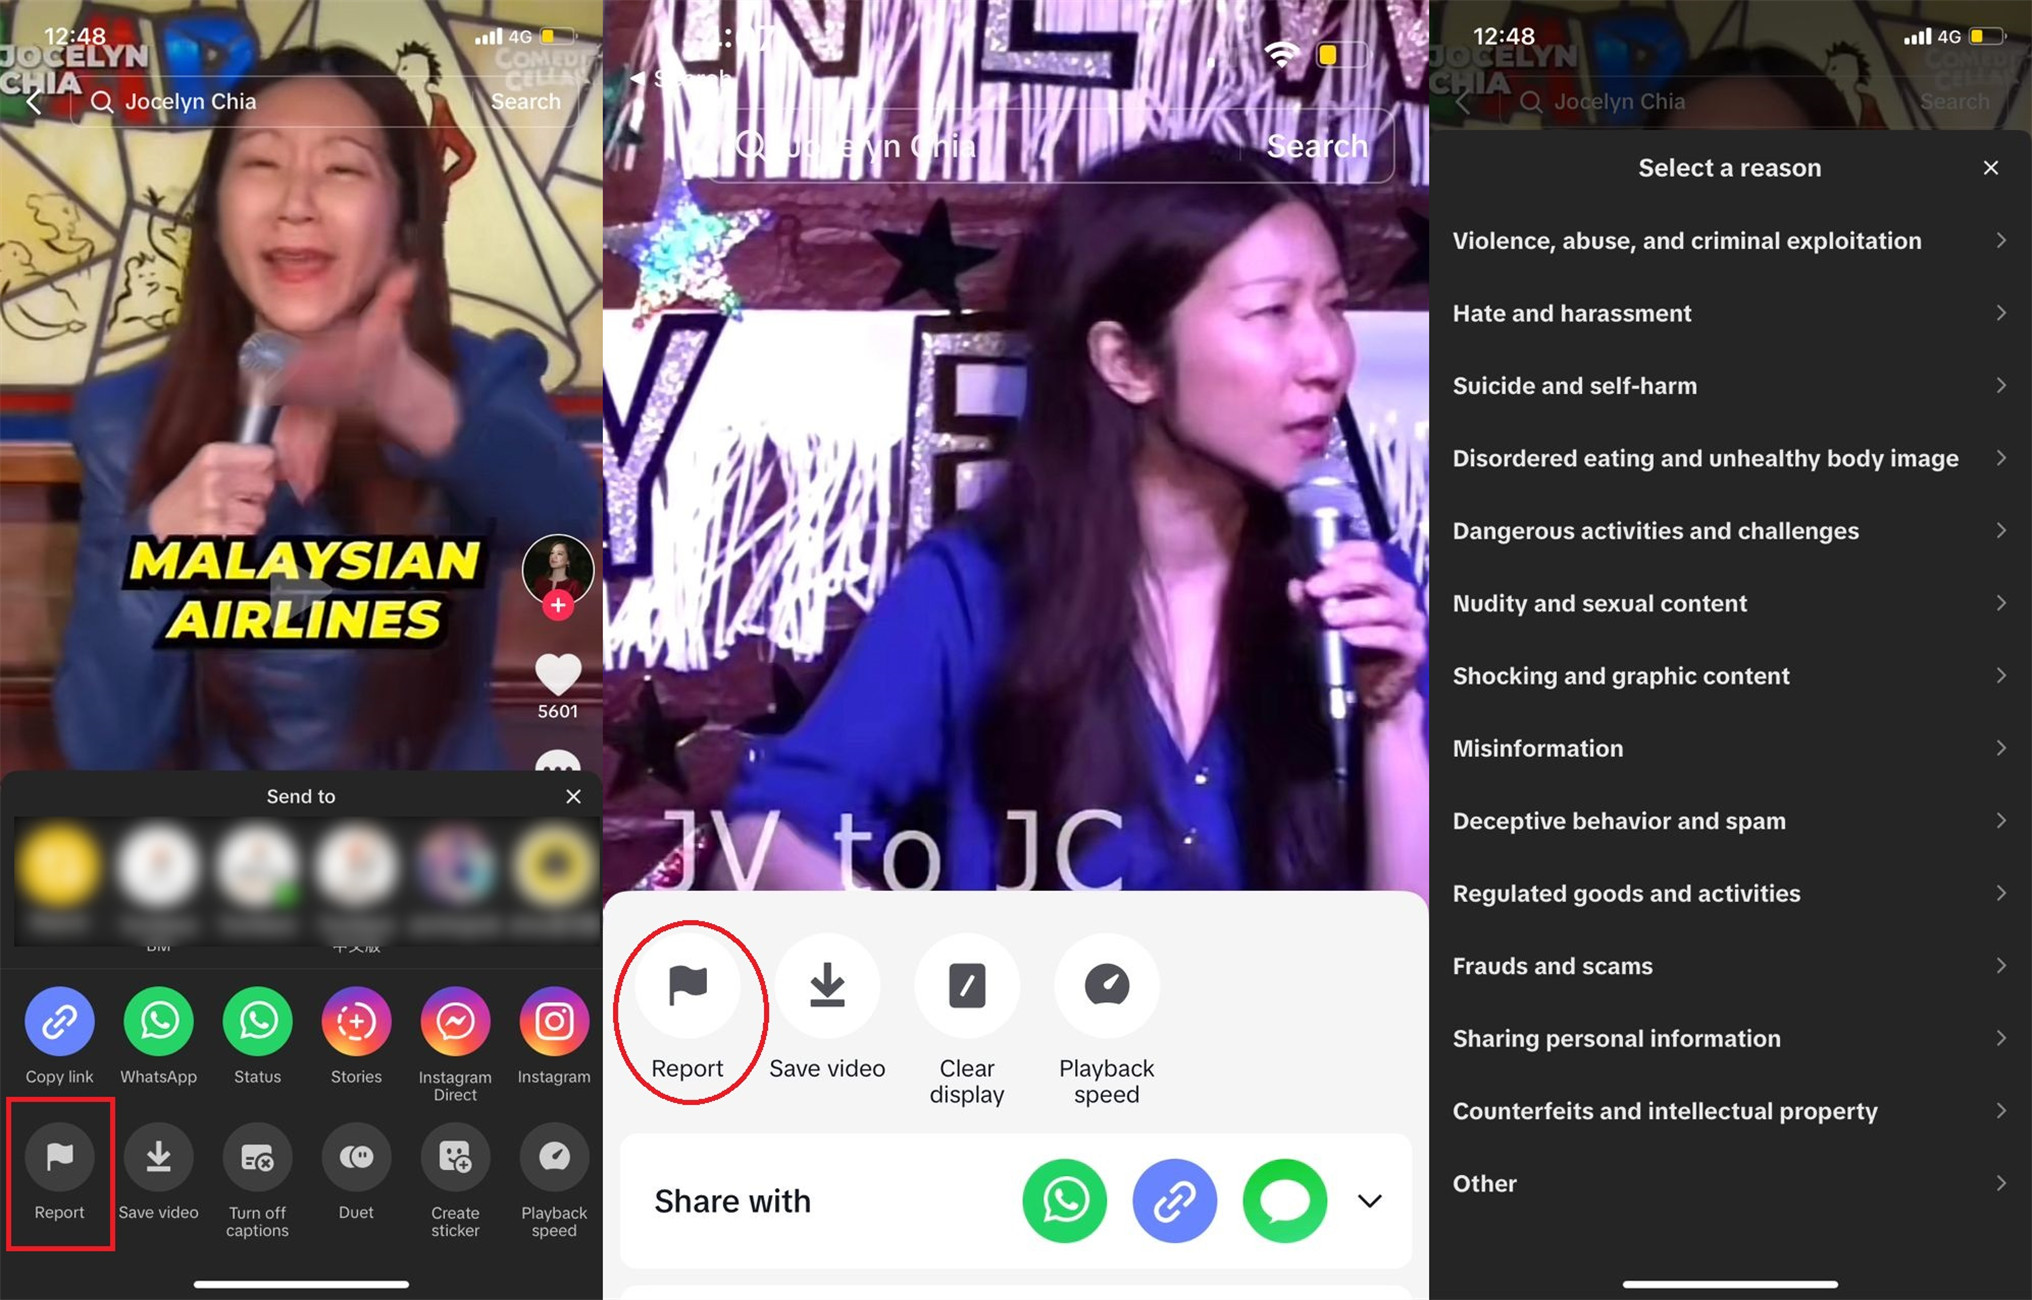The width and height of the screenshot is (2032, 1300).
Task: Open chevron for Shocking and graphic content
Action: click(x=2001, y=675)
